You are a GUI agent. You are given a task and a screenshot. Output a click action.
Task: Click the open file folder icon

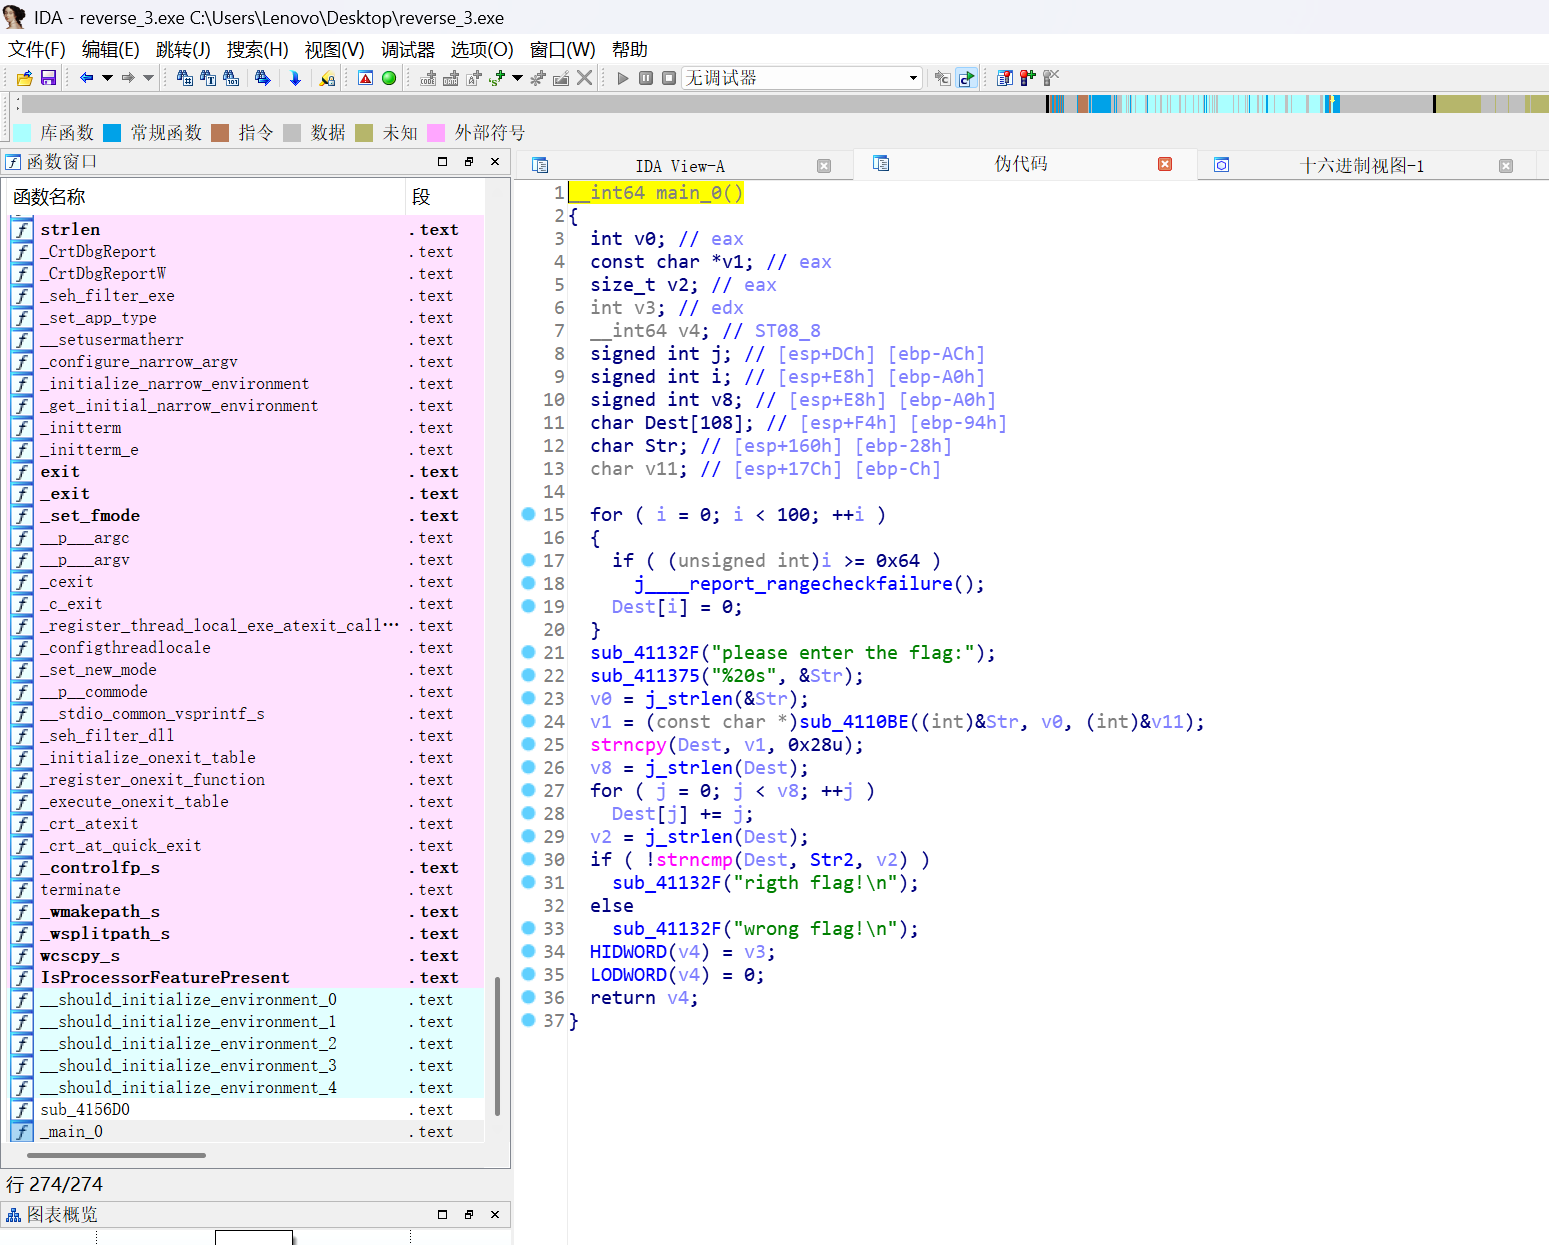click(25, 78)
